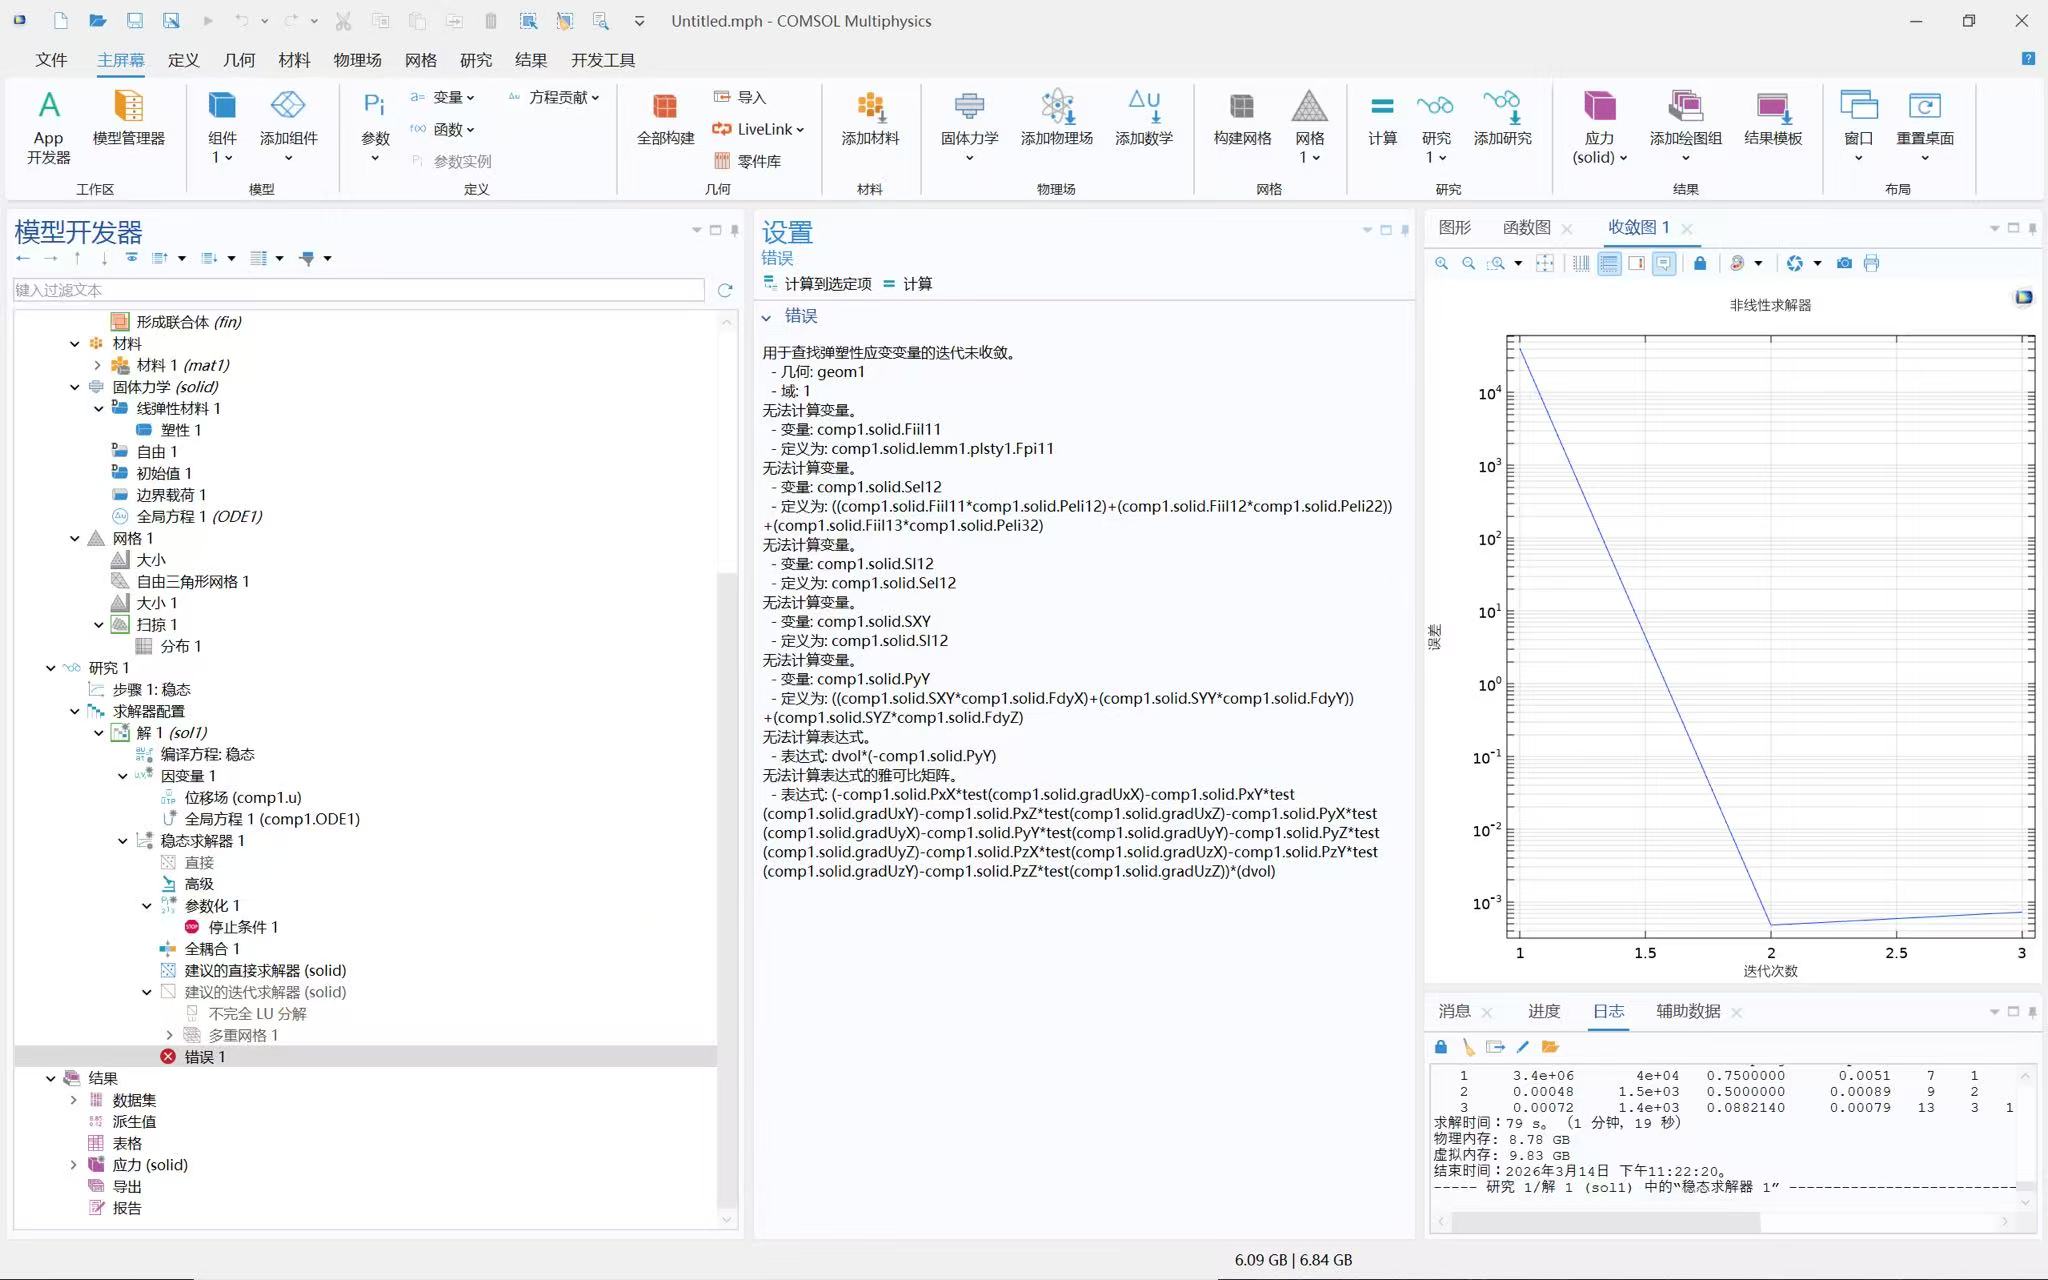Take a plot snapshot with camera icon

click(x=1844, y=263)
